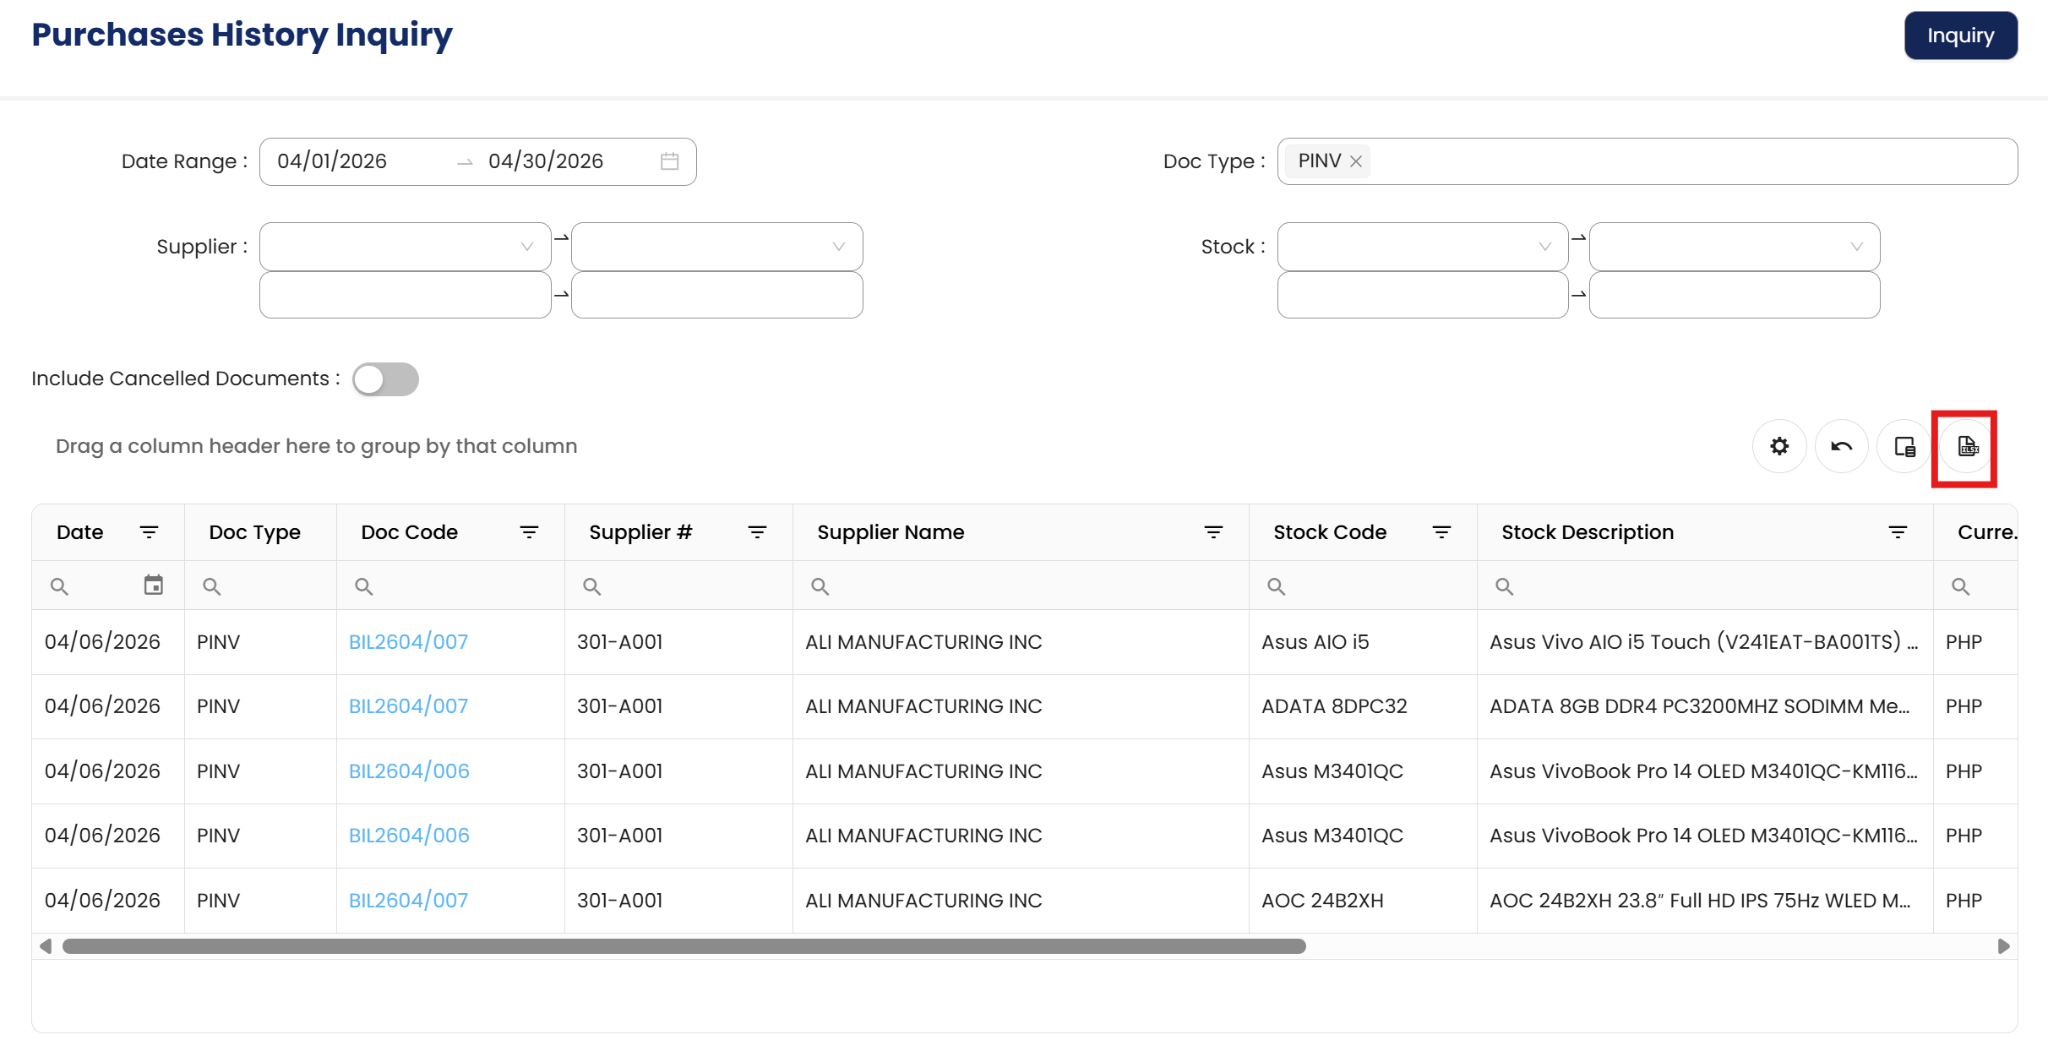
Task: Click the search magnifier under Doc Type column
Action: 212,586
